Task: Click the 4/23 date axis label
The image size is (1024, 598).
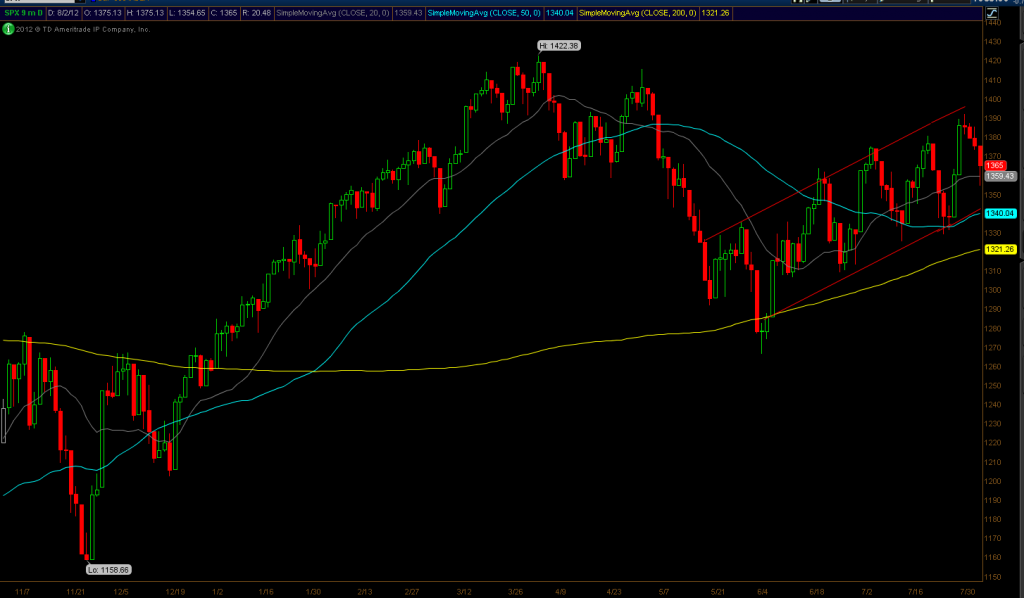Action: 614,591
